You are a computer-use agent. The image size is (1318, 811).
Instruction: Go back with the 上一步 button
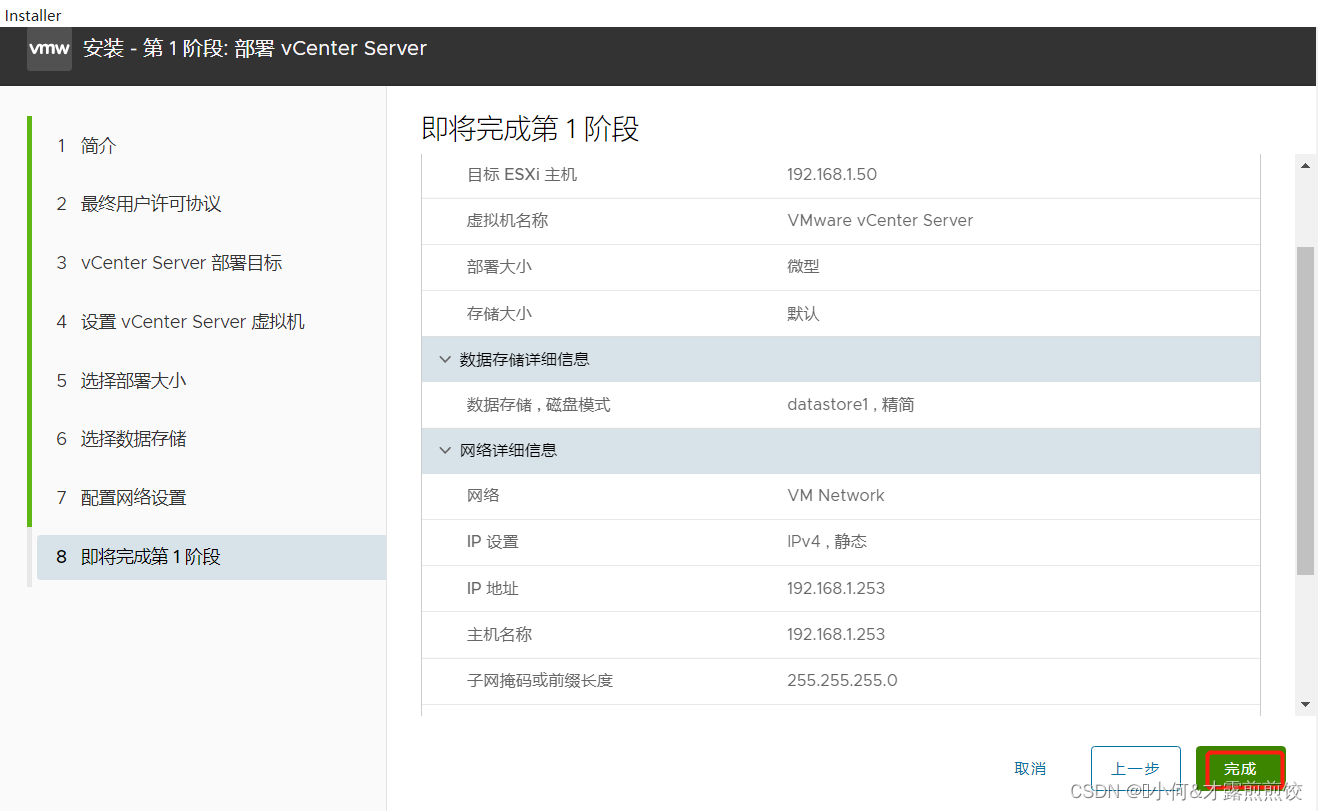click(x=1135, y=768)
